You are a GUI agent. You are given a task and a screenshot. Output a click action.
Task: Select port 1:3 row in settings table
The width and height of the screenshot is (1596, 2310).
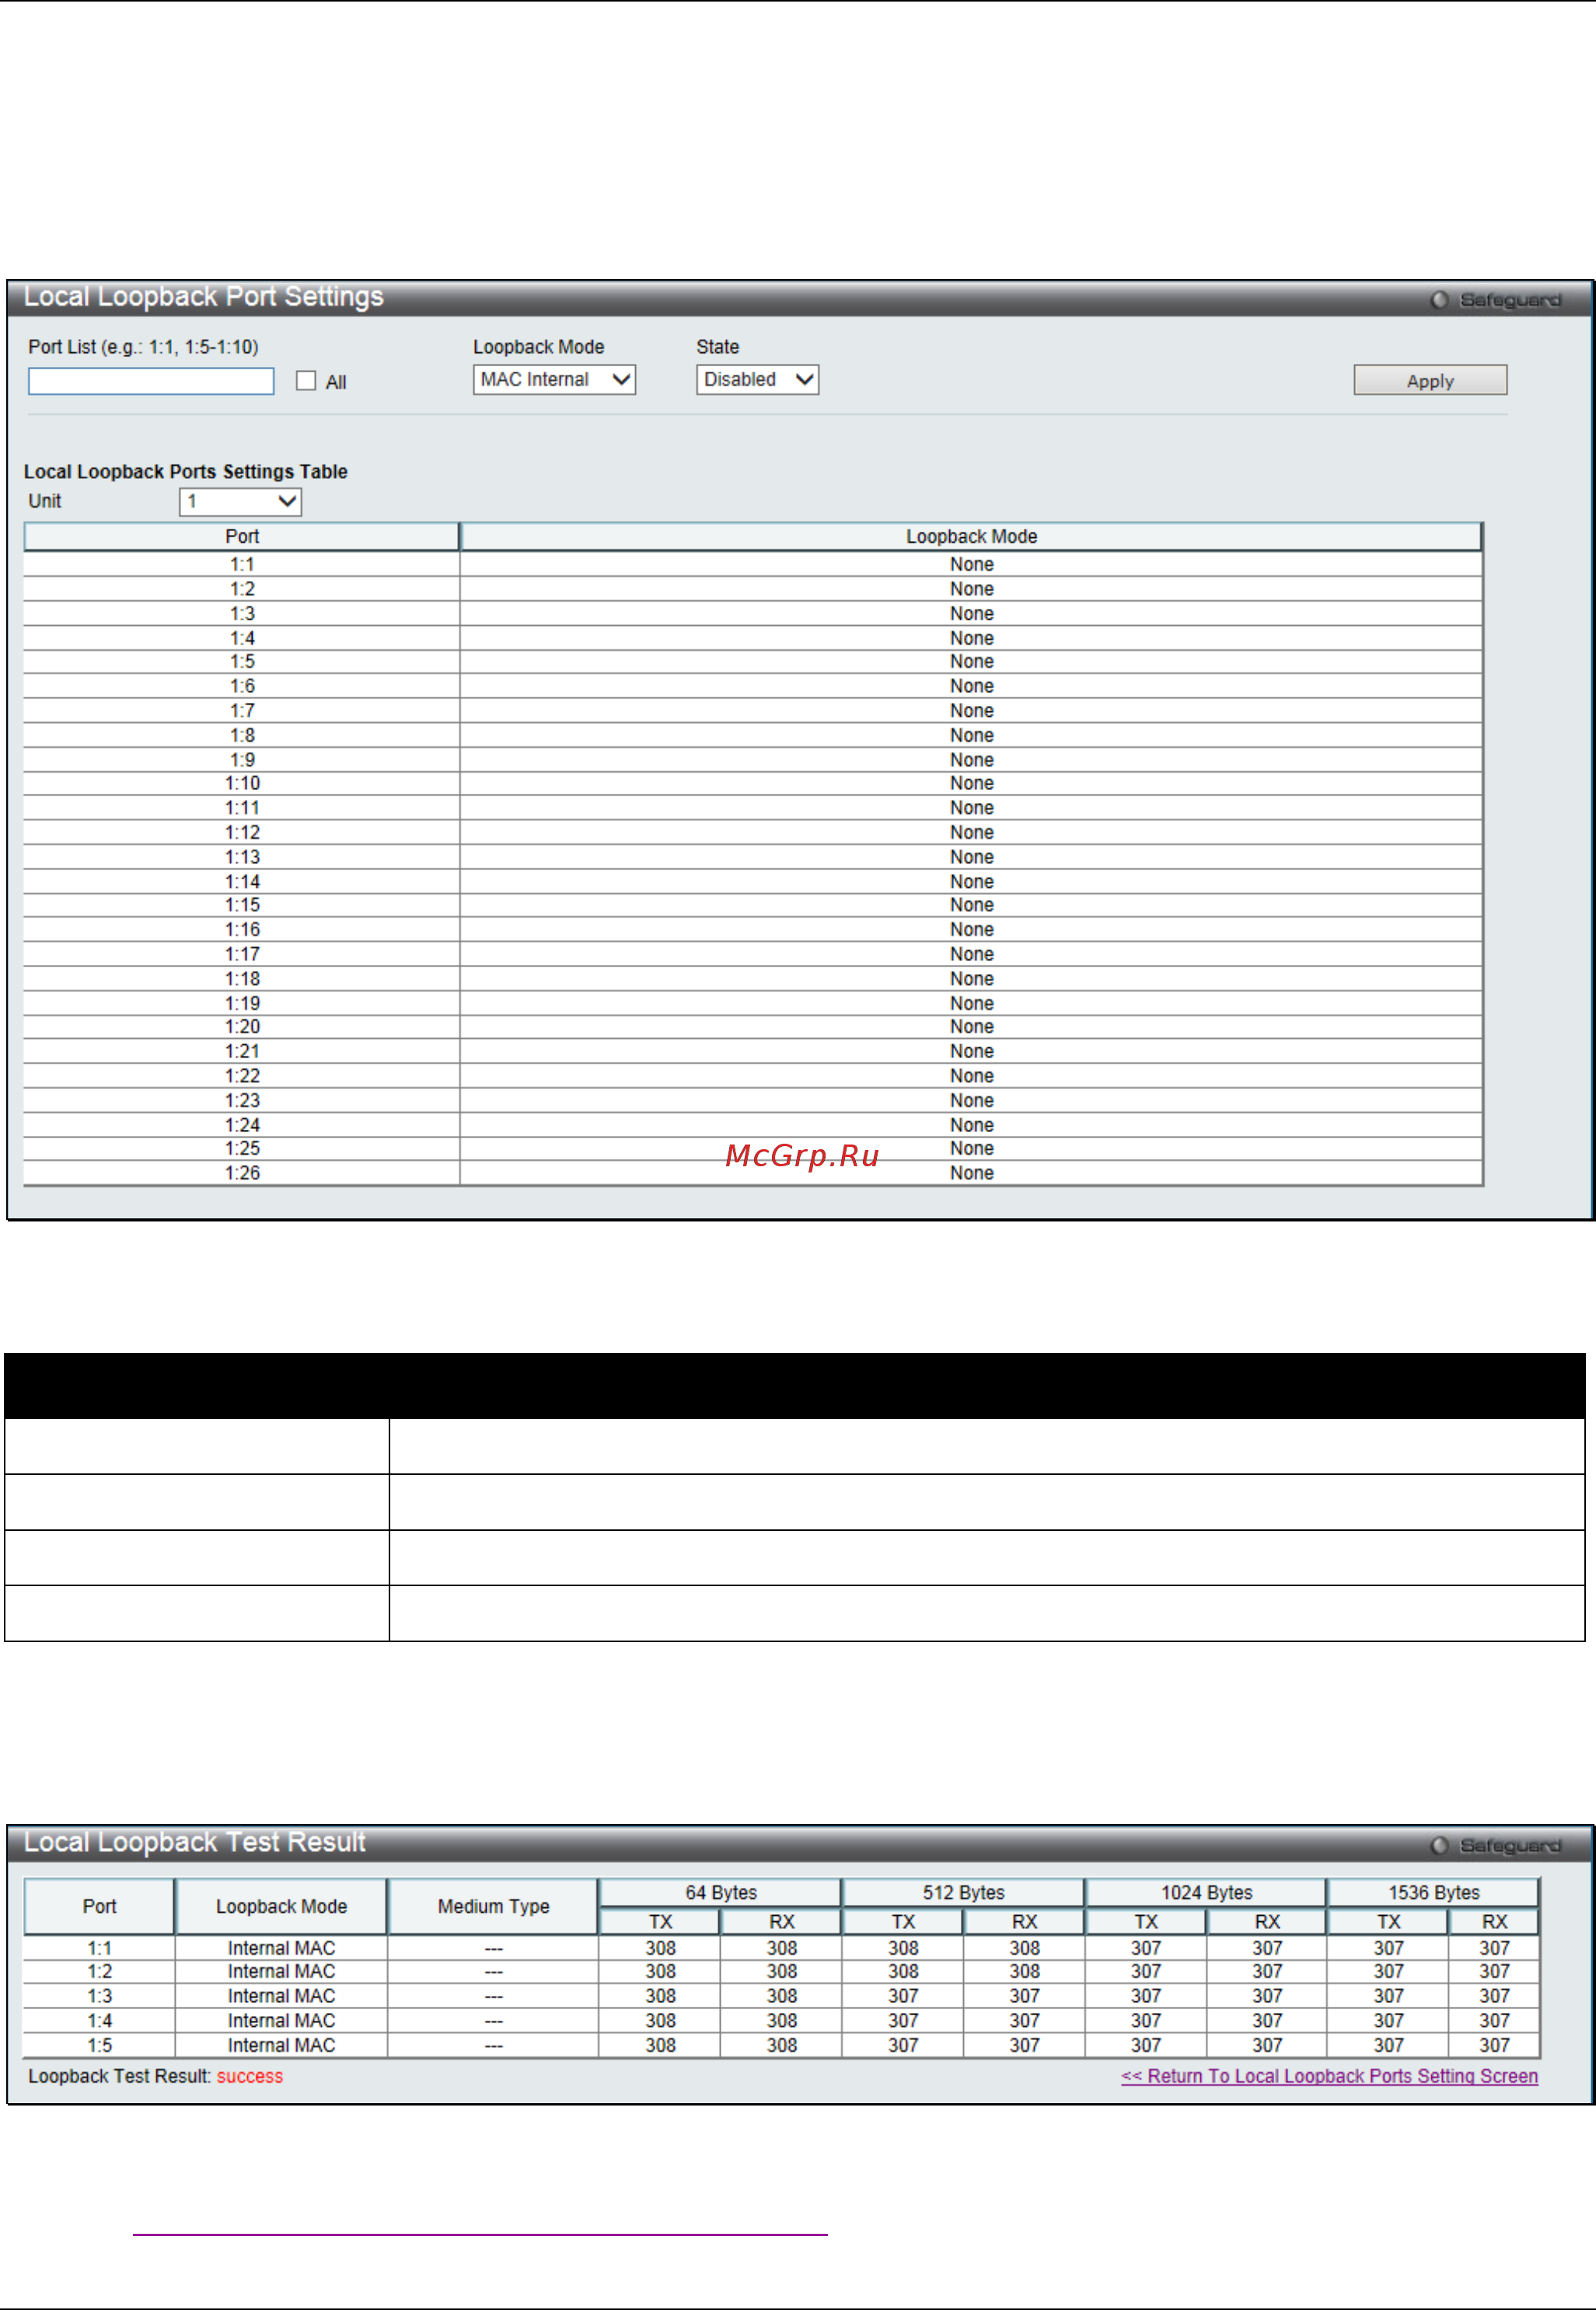753,613
